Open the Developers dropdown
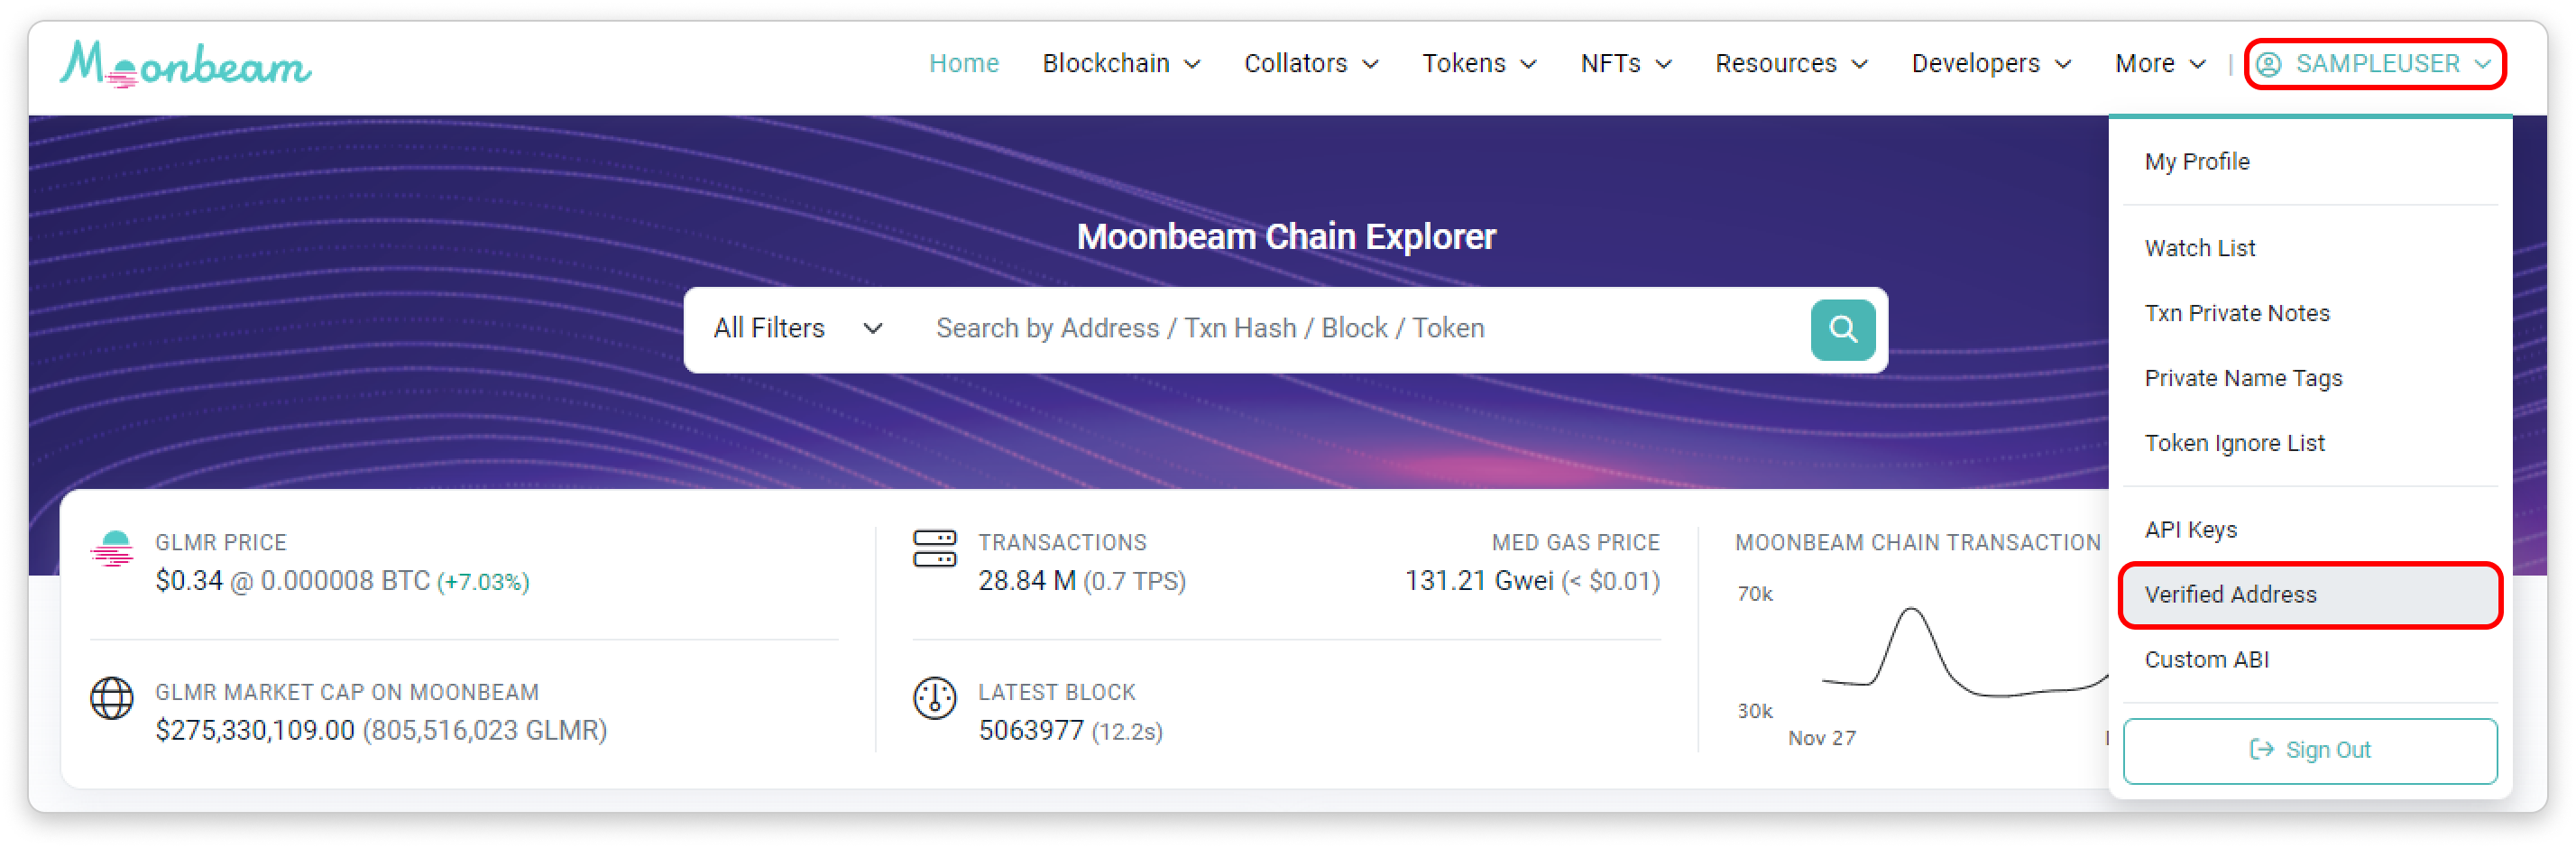 tap(1990, 64)
